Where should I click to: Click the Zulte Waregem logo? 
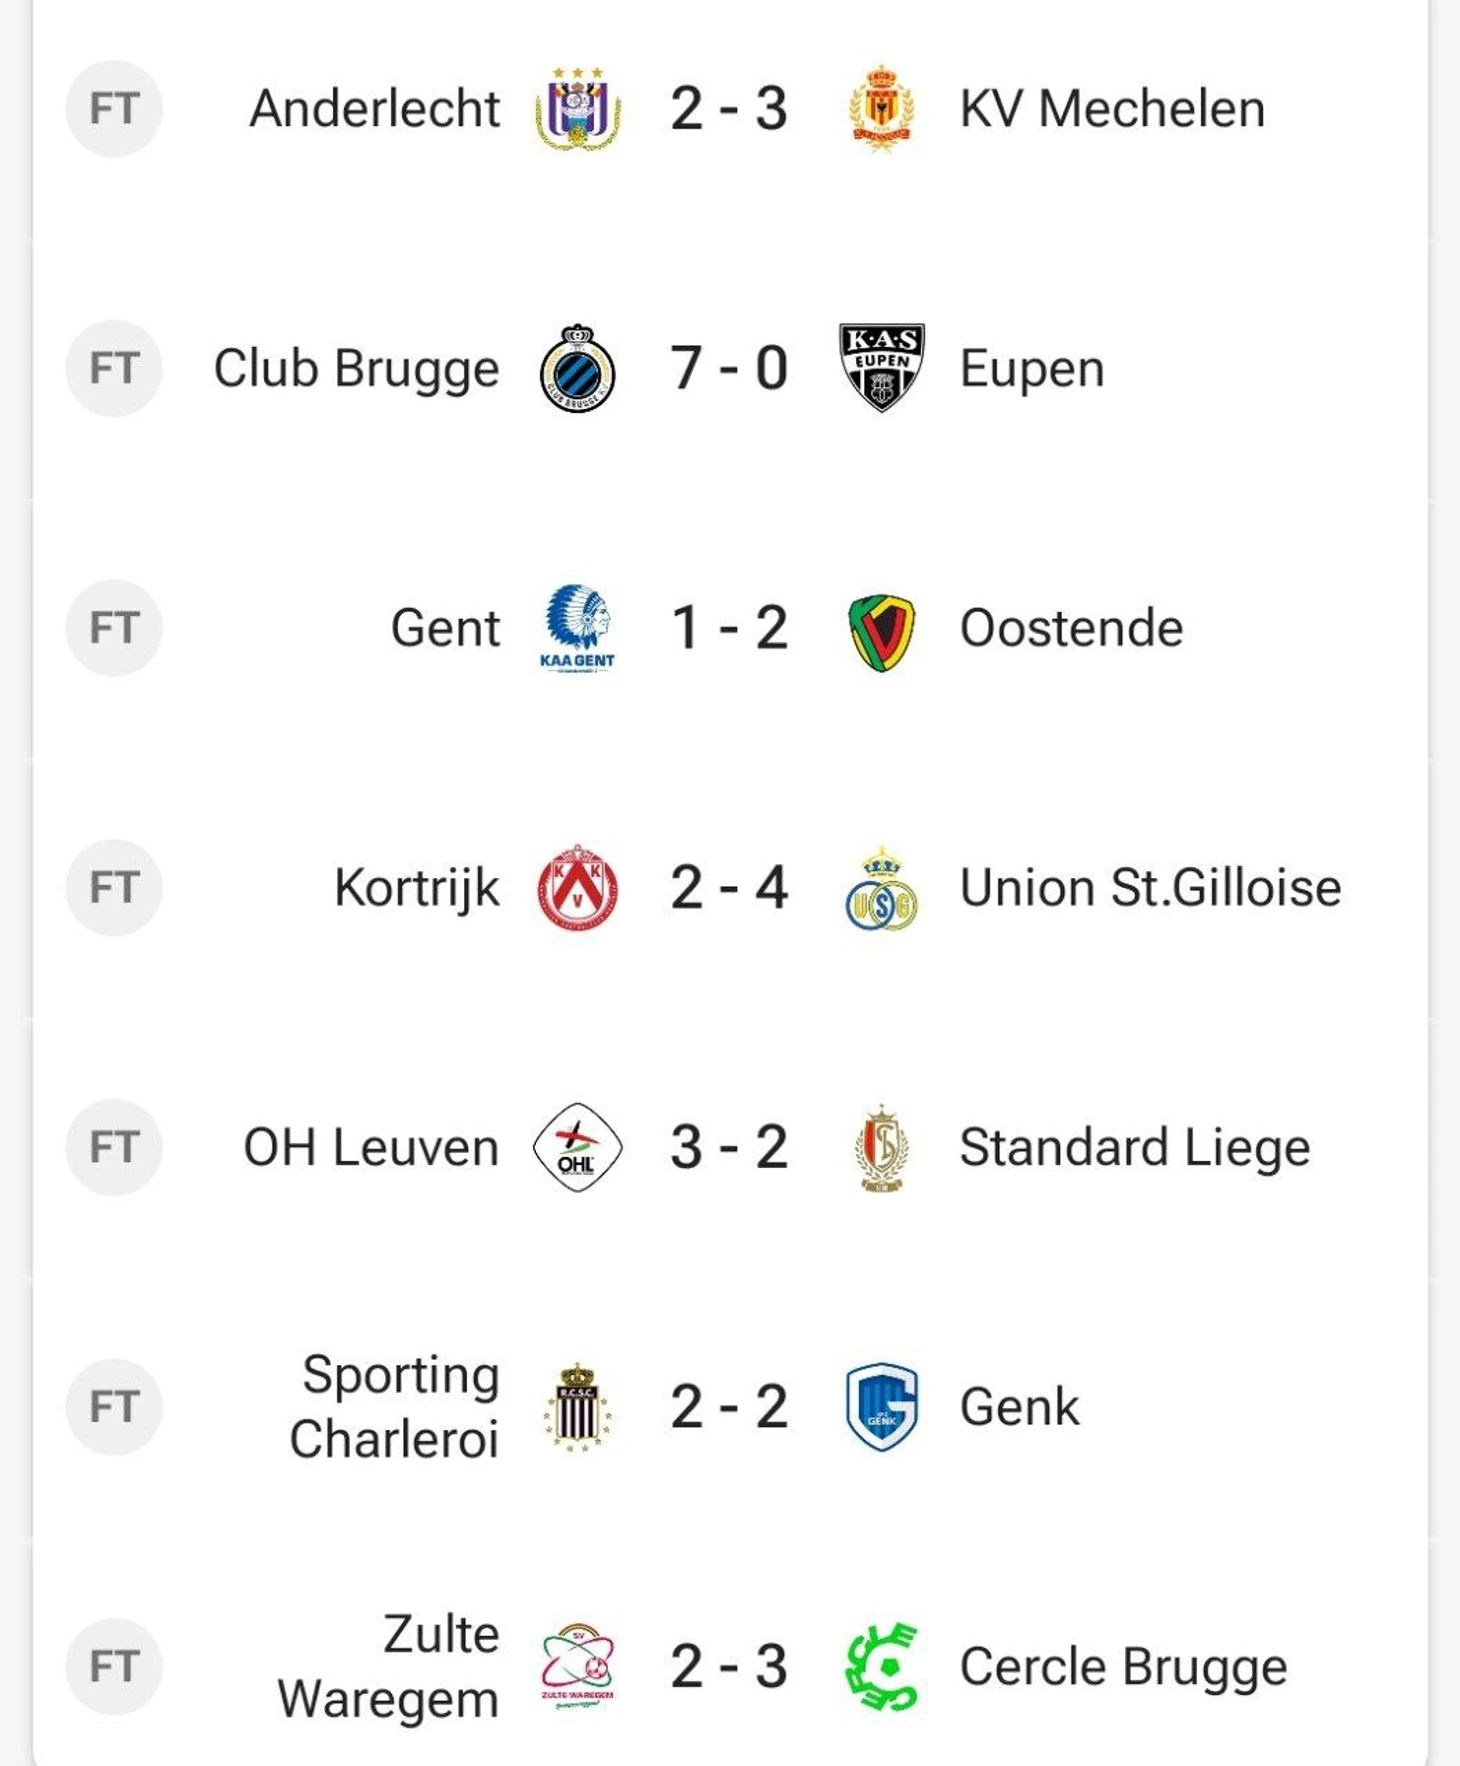click(x=577, y=1666)
